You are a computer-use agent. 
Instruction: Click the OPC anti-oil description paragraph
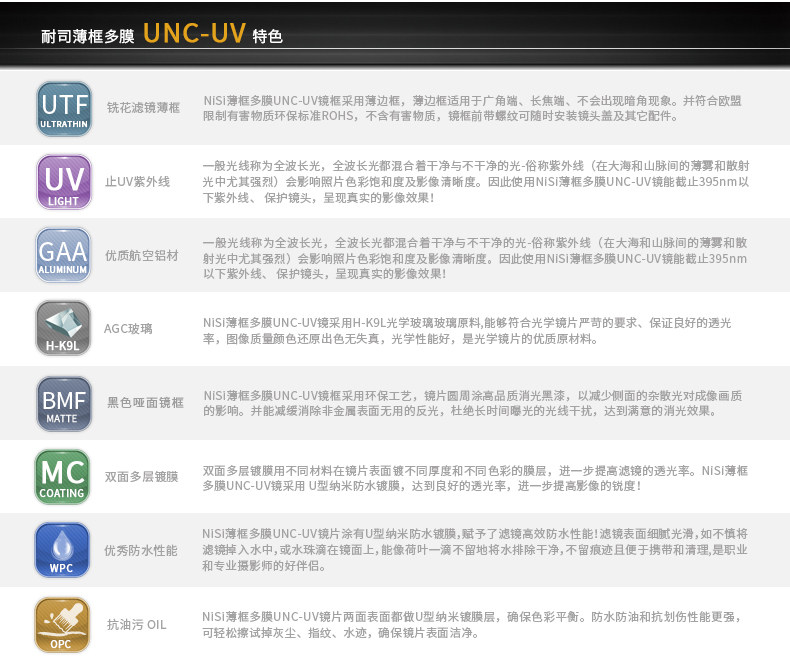pyautogui.click(x=472, y=625)
